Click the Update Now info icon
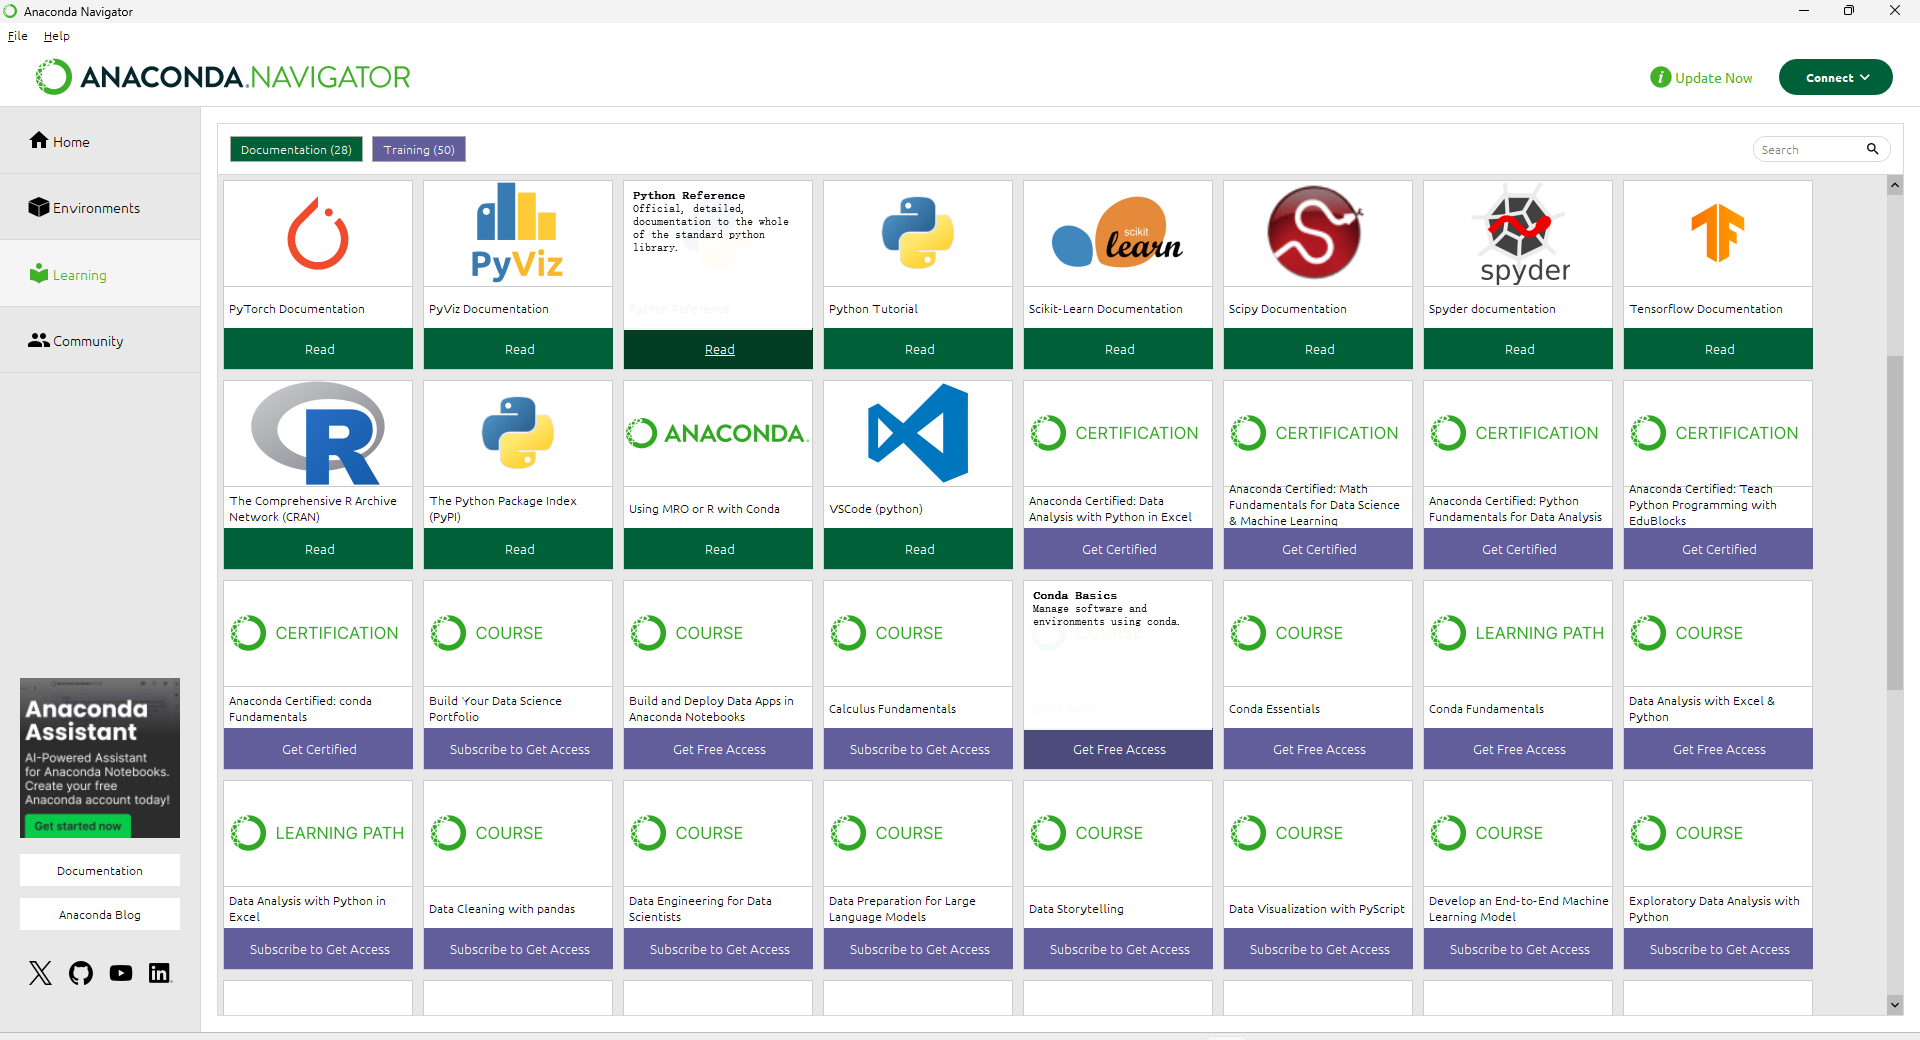This screenshot has width=1920, height=1040. (x=1660, y=77)
